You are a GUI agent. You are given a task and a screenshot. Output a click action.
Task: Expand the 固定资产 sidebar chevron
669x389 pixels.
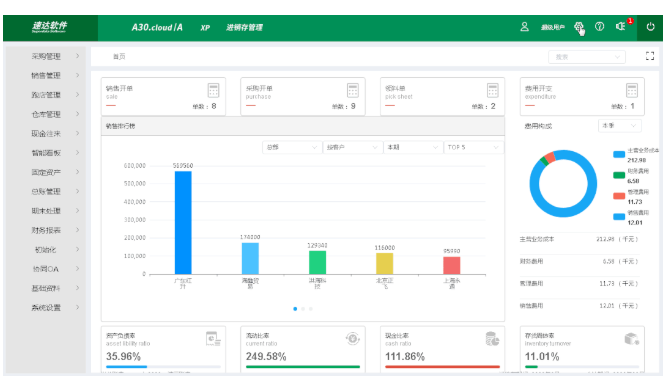(77, 172)
